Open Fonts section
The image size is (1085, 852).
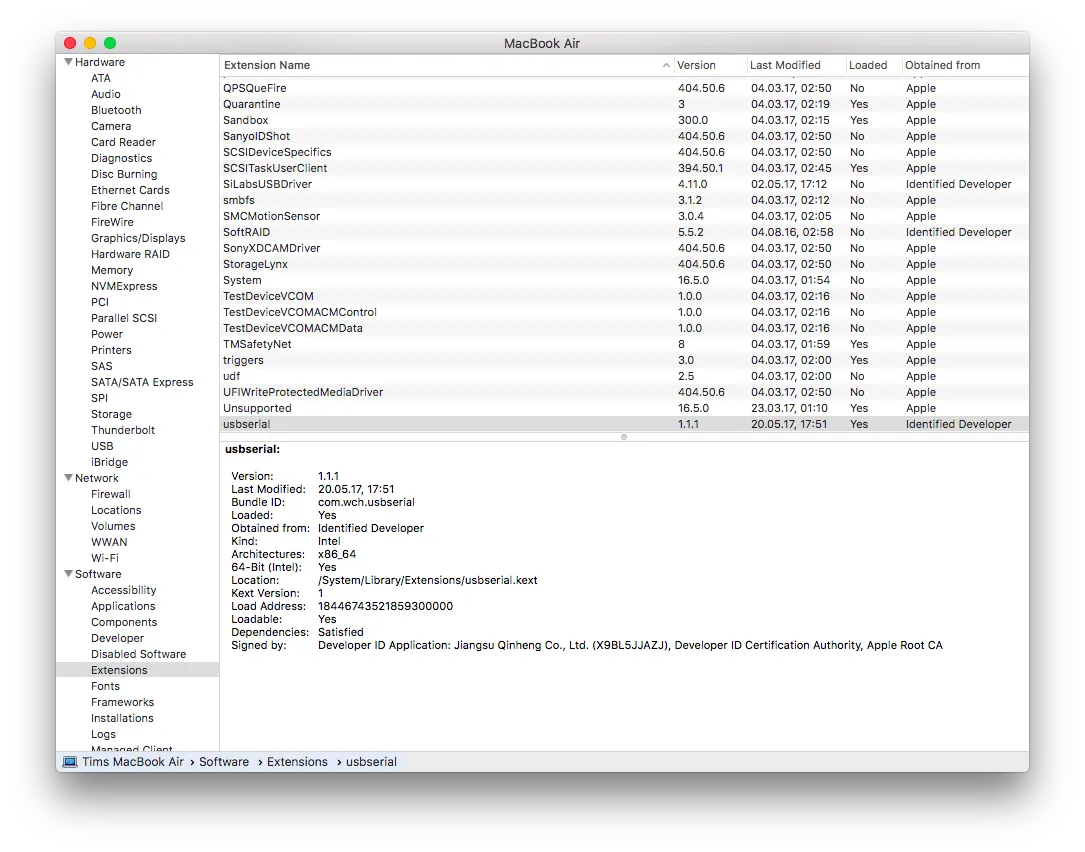pyautogui.click(x=105, y=686)
